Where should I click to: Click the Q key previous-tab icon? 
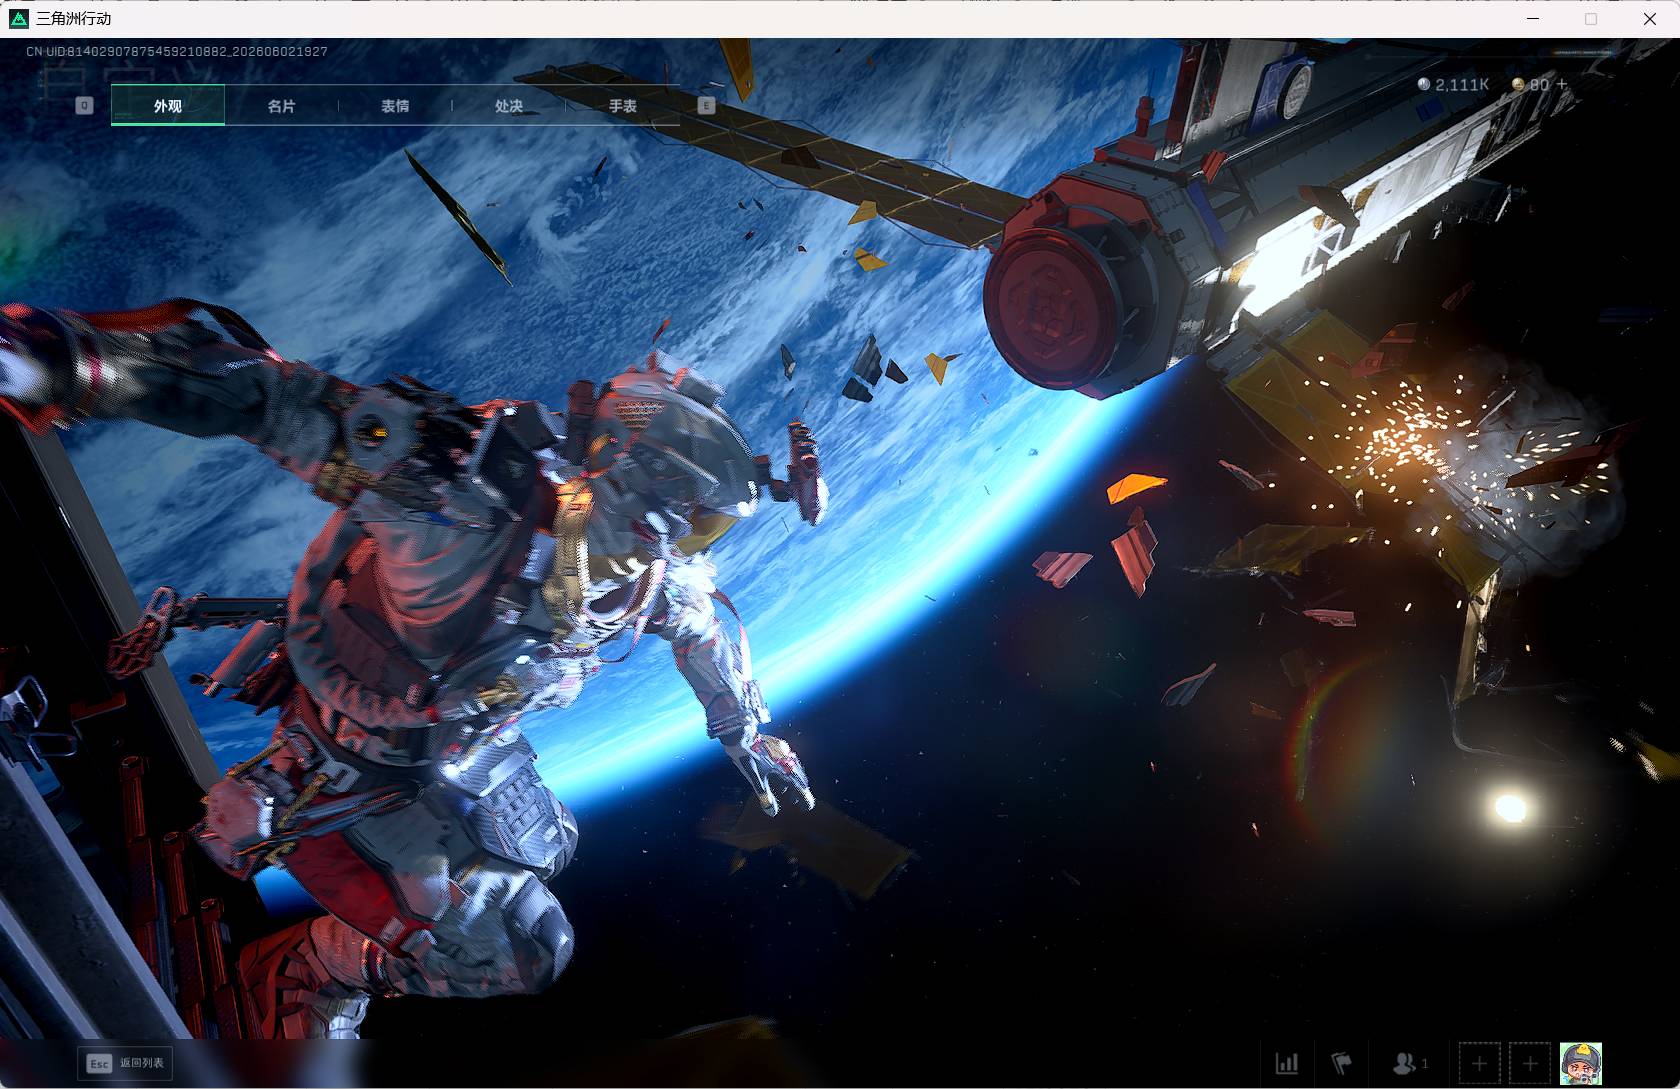coord(84,105)
